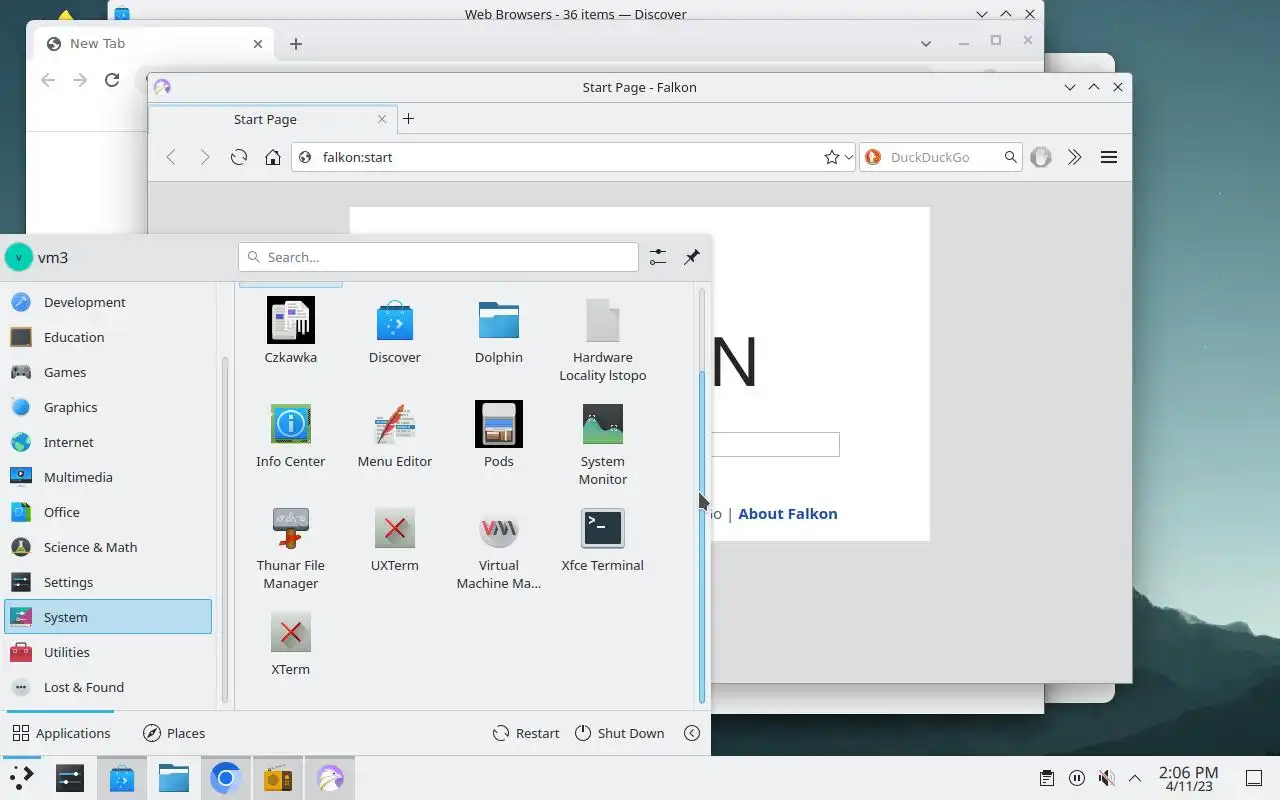Click Falkon search magnifier button
Image resolution: width=1280 pixels, height=800 pixels.
click(x=1010, y=157)
